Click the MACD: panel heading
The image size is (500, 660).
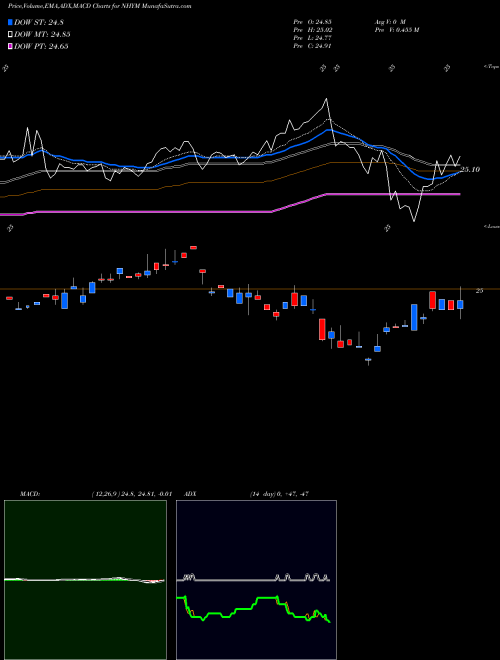tap(30, 494)
